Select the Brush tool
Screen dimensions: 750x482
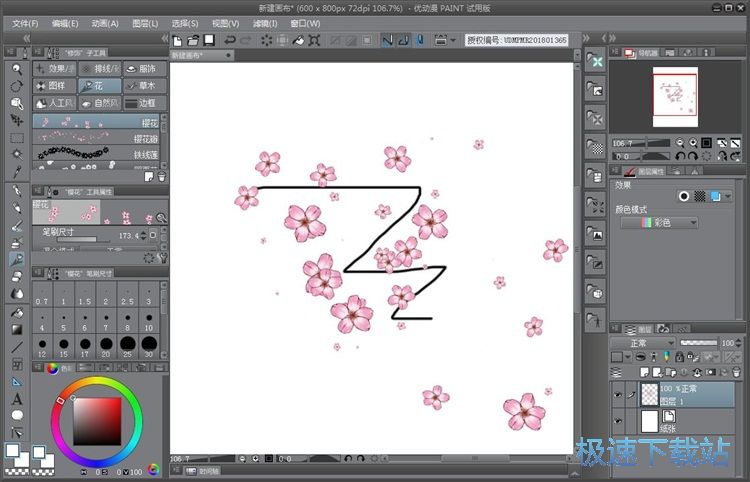click(17, 225)
